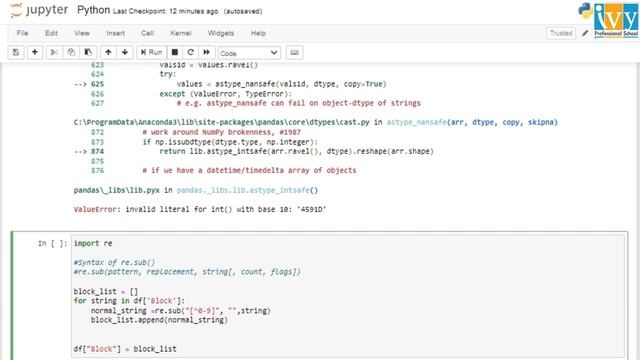Image resolution: width=640 pixels, height=360 pixels.
Task: Click the block_list = [] code line
Action: pyautogui.click(x=106, y=291)
